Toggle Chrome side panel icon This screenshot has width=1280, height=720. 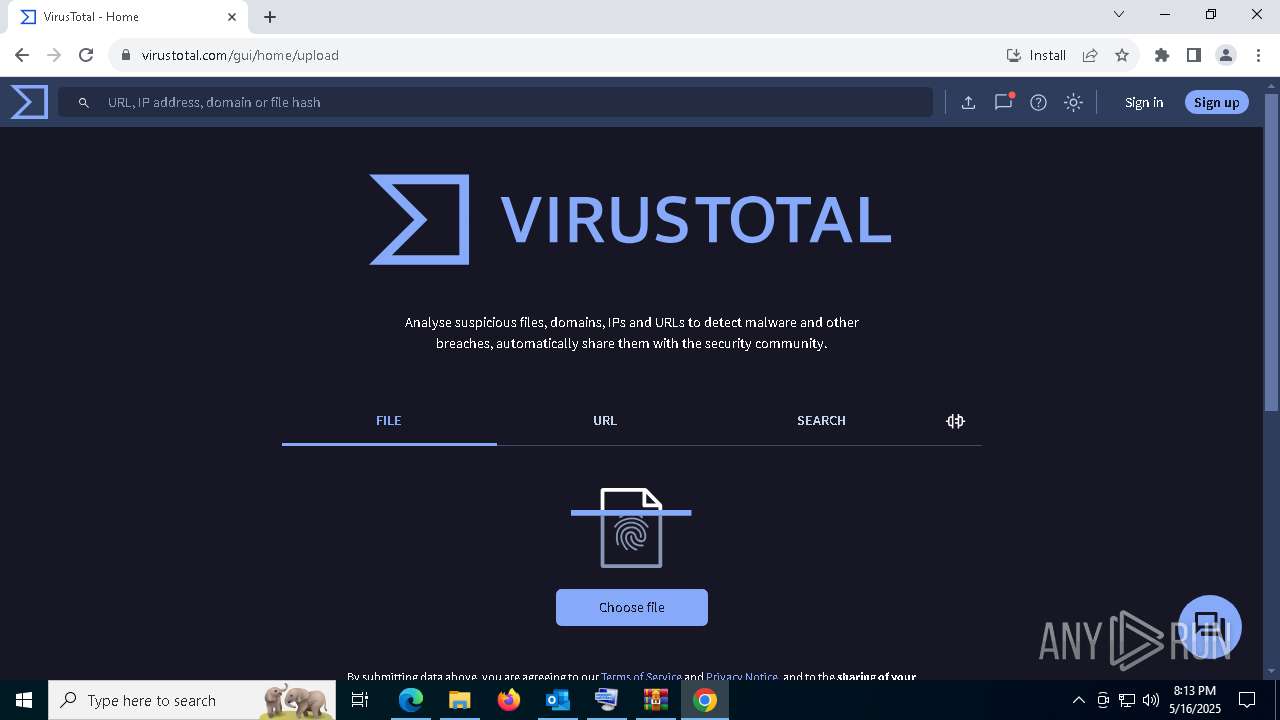coord(1193,55)
